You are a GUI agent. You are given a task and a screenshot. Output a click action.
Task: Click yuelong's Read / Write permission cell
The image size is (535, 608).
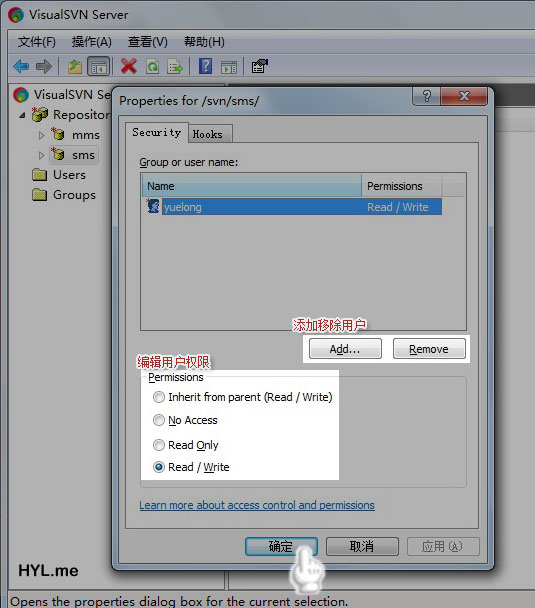pyautogui.click(x=398, y=207)
